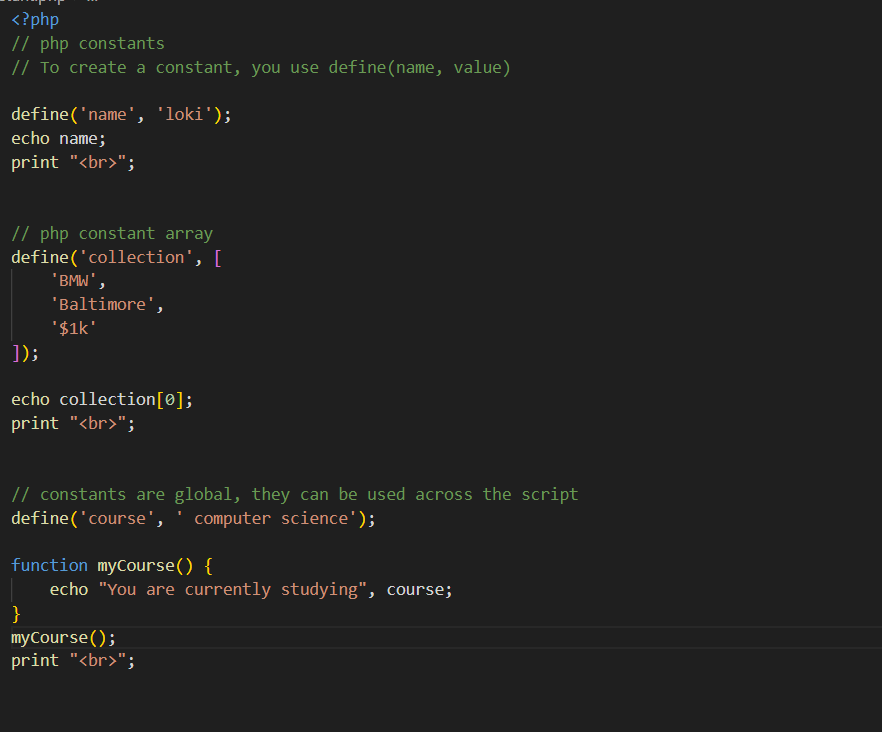Click the print "<br>" after echo collection

[73, 424]
